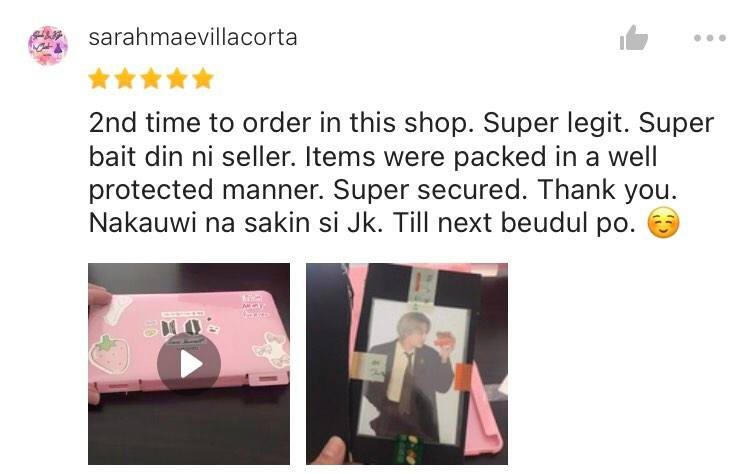Screen dimensions: 750x474
Task: Click 'Super secured. Thank you.' text
Action: pos(505,190)
